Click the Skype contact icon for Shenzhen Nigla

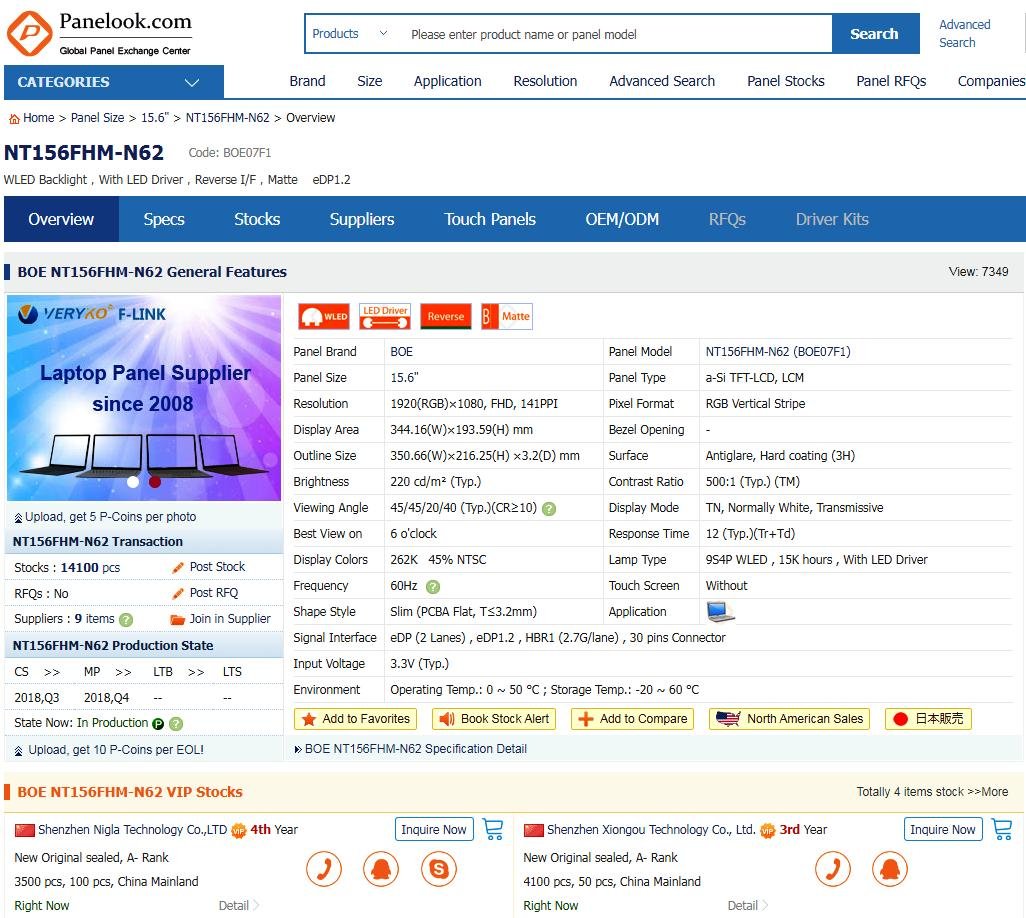(x=439, y=868)
